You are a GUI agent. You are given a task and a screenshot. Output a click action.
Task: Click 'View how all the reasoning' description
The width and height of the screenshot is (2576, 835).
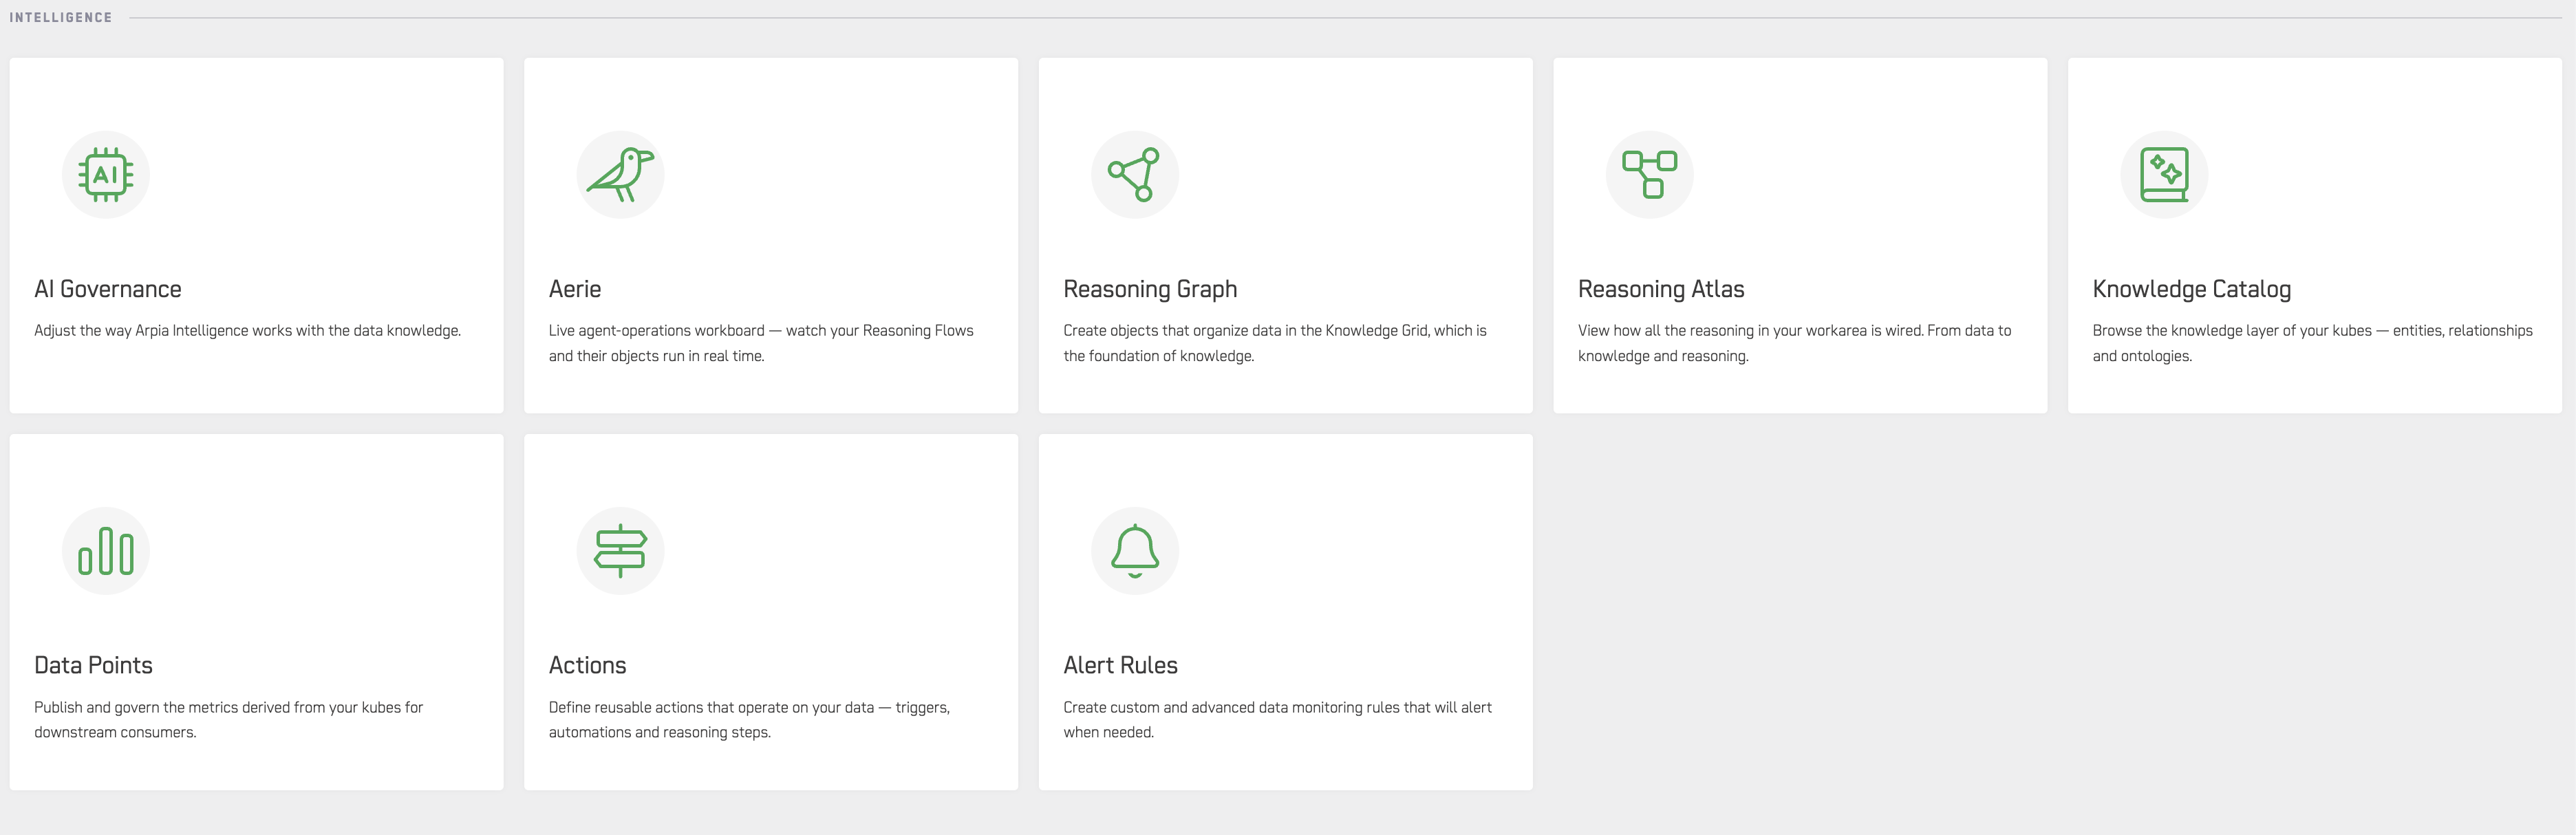coord(1794,343)
